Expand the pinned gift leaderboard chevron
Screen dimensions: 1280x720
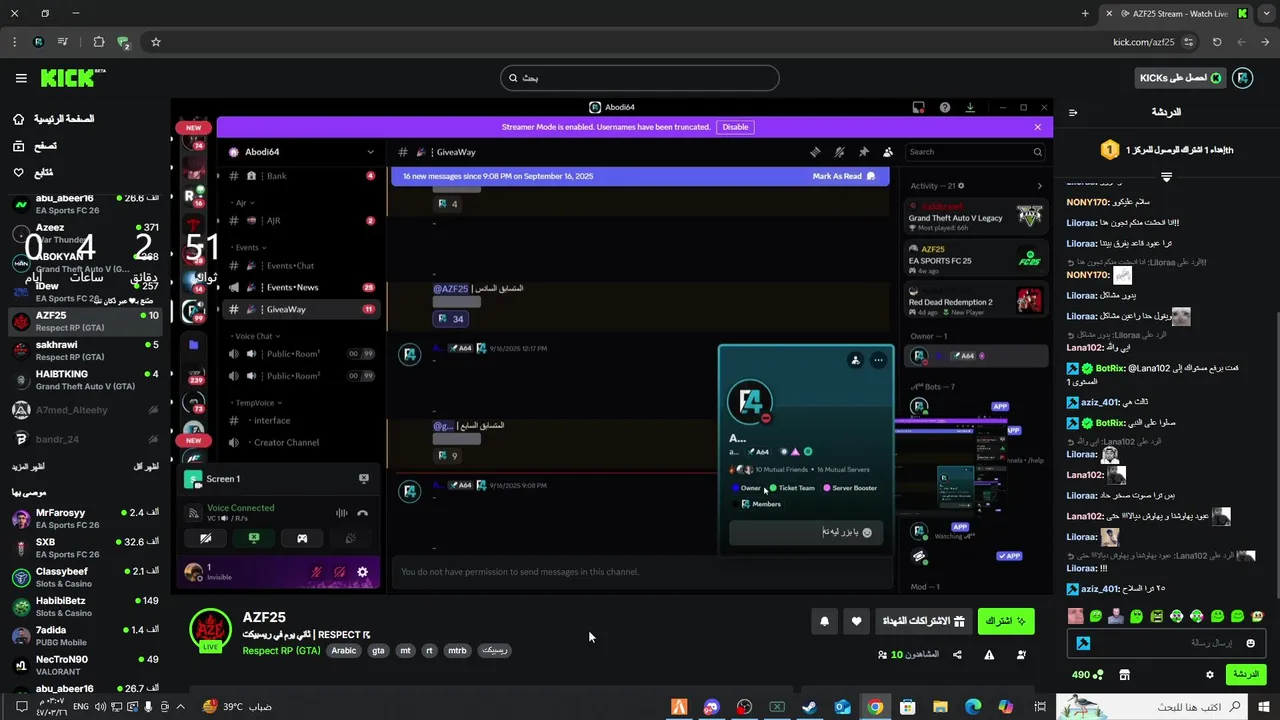tap(1166, 177)
